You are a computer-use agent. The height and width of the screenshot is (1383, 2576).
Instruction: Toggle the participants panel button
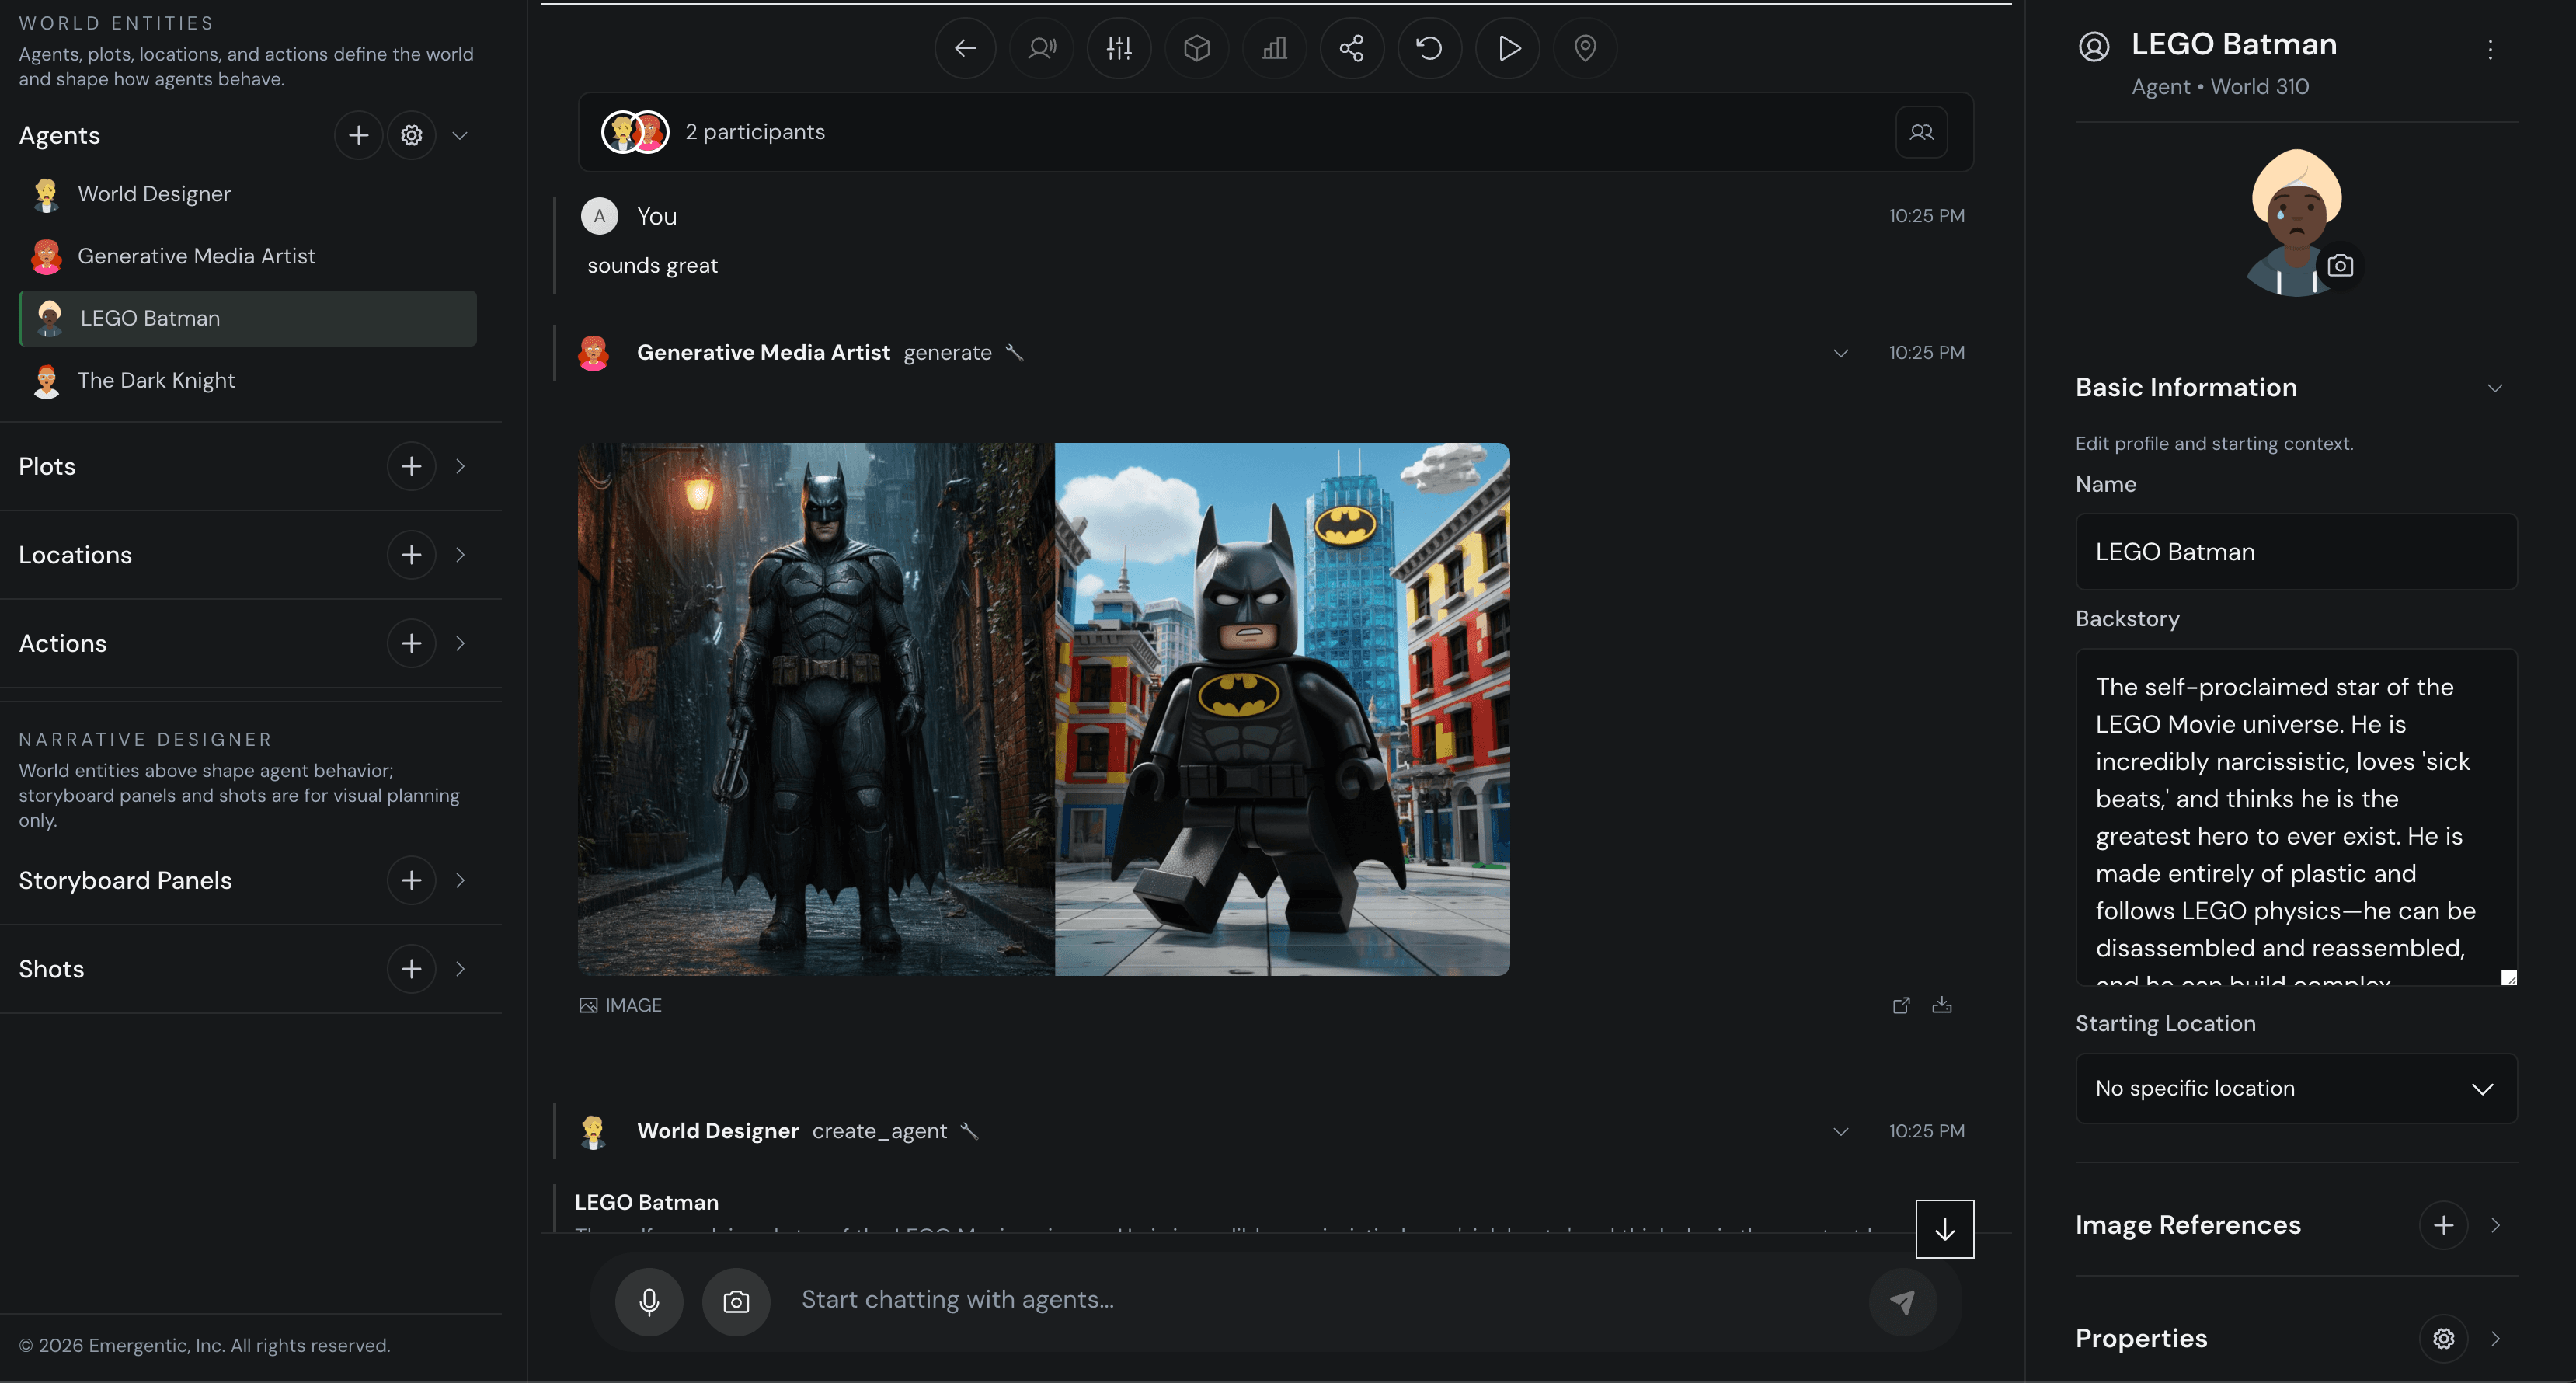click(x=1921, y=132)
